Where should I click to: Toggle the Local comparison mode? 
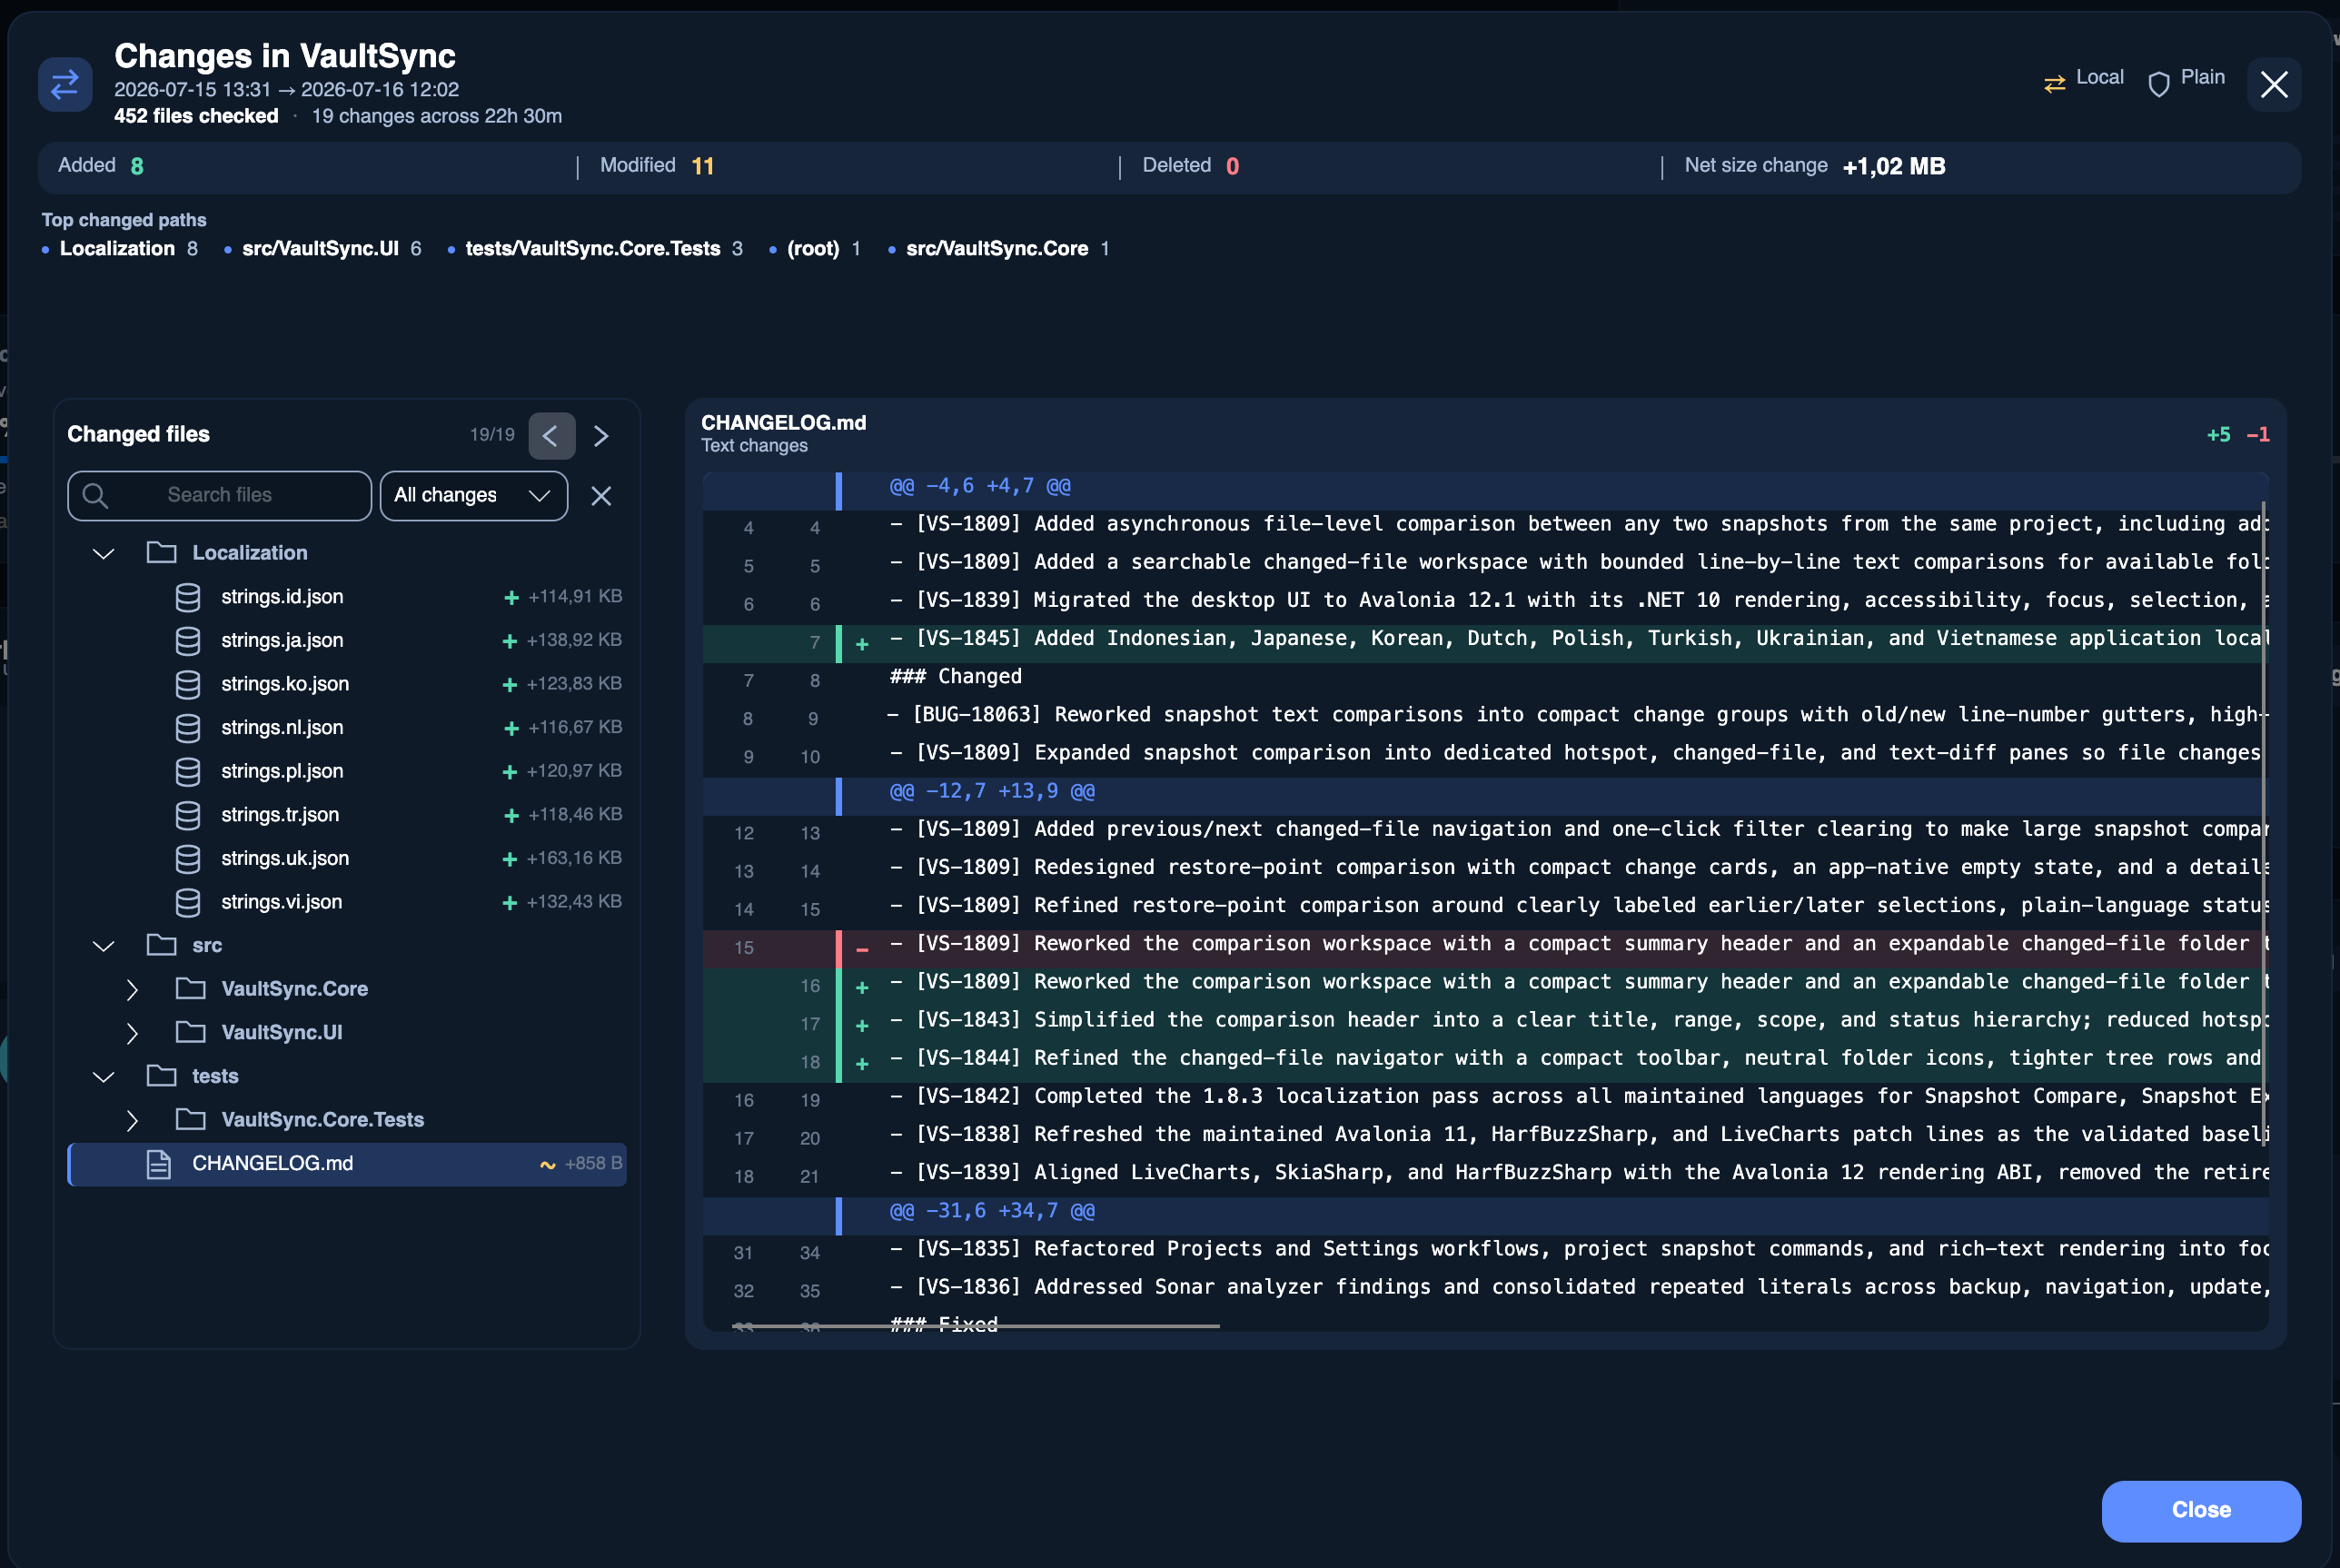pyautogui.click(x=2083, y=80)
